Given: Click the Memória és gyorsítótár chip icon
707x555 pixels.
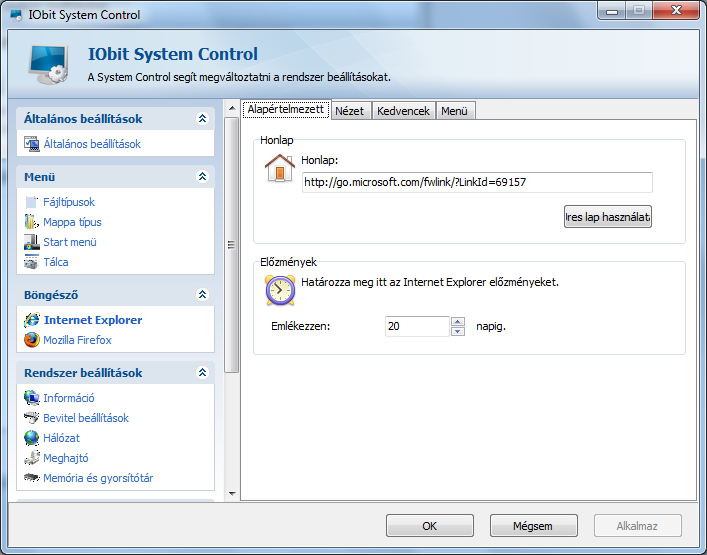Looking at the screenshot, I should pyautogui.click(x=32, y=477).
